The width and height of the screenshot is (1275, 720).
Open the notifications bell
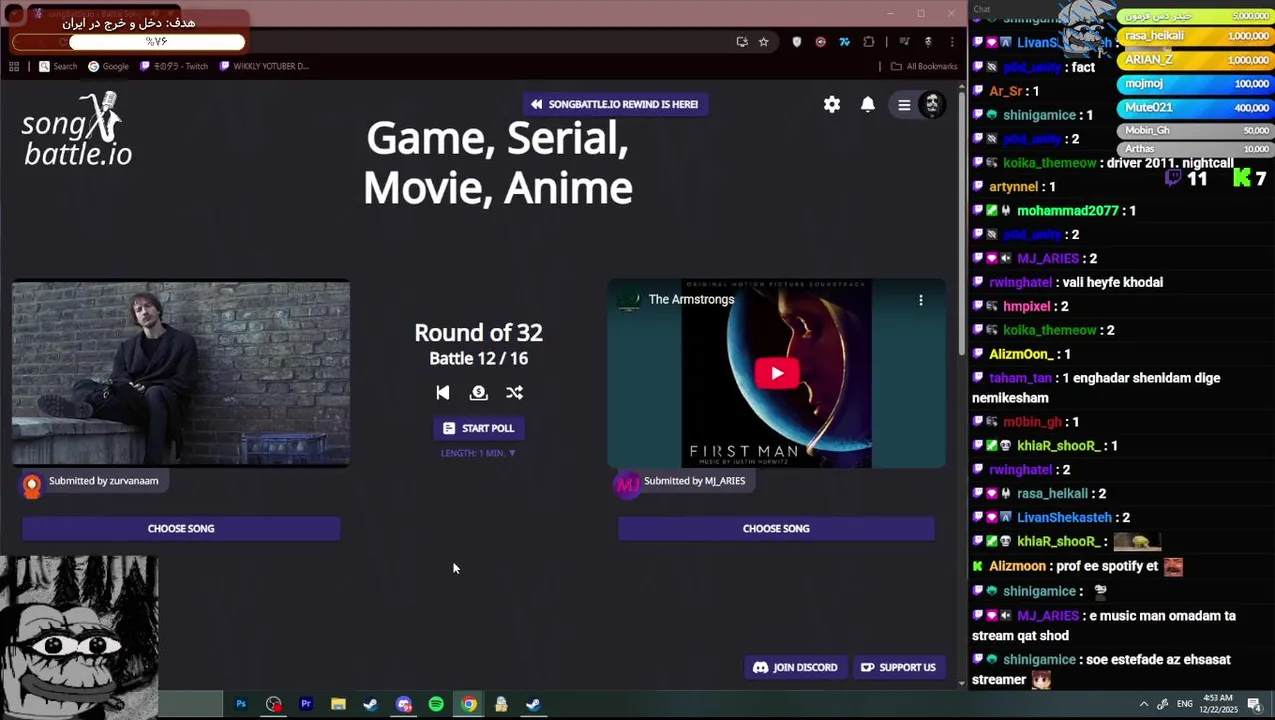pyautogui.click(x=868, y=104)
